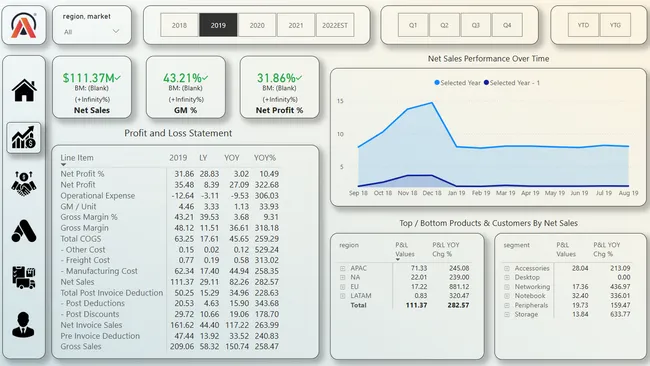Expand the EU region row

click(x=343, y=287)
